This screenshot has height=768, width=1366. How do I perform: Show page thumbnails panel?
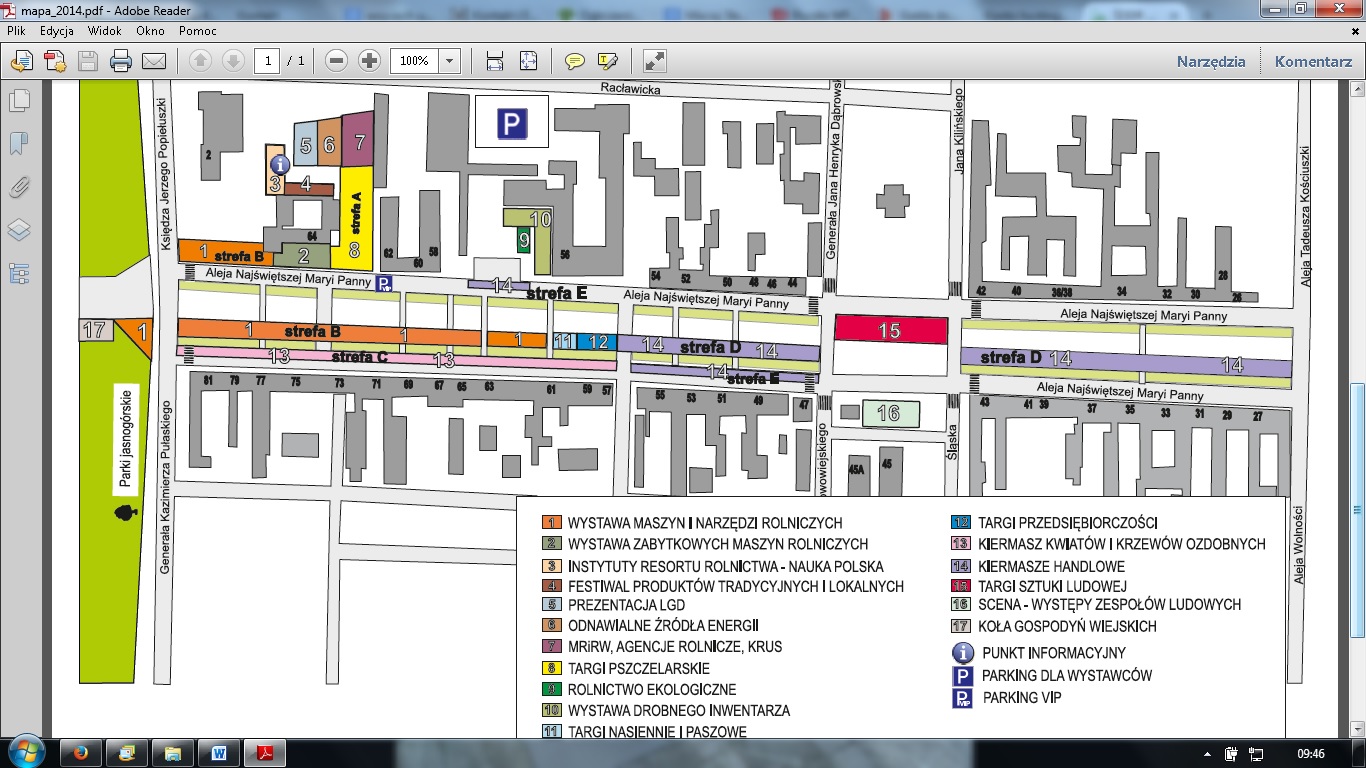pos(19,101)
